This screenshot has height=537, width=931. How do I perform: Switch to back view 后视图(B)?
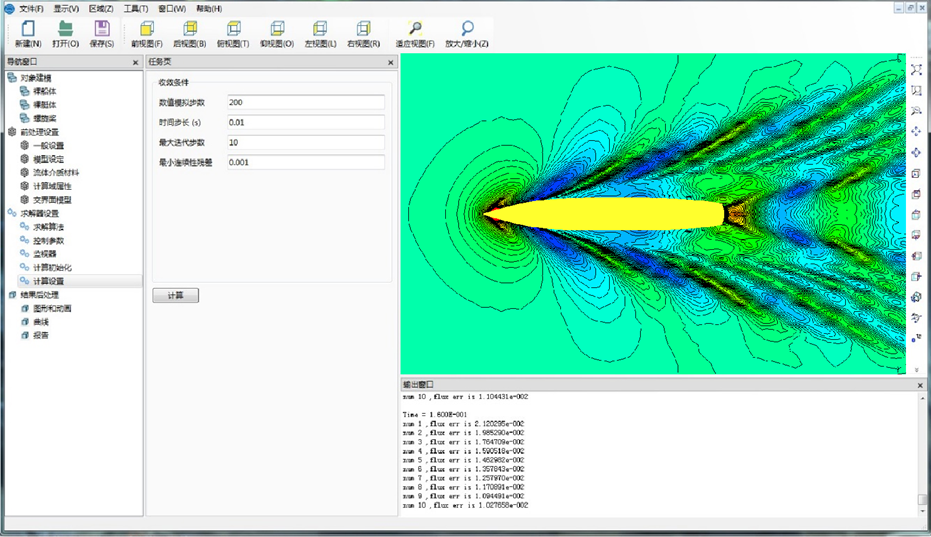pyautogui.click(x=189, y=34)
